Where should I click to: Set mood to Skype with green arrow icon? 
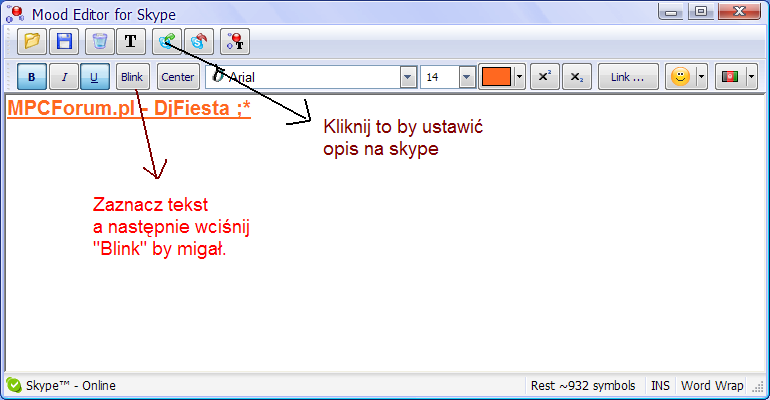(167, 41)
